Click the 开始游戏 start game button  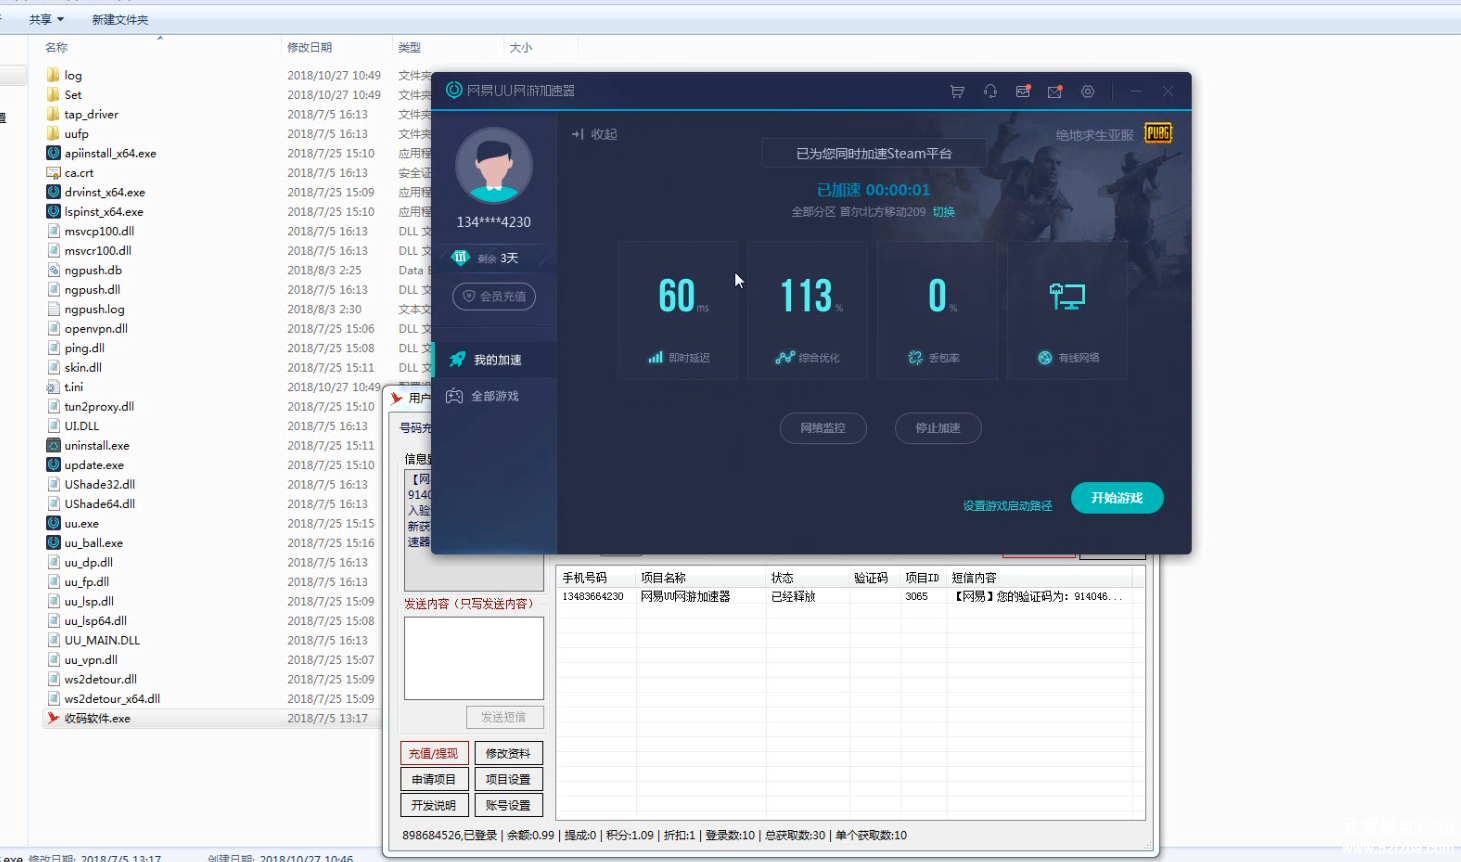pyautogui.click(x=1117, y=498)
